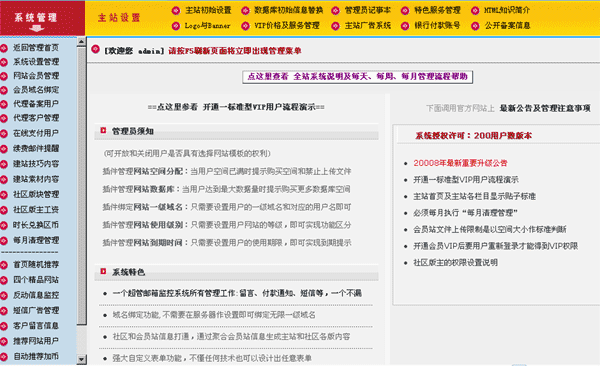Screen dimensions: 600x366
Task: Open the 必须每月执行"每月清理管理" notice
Action: 465,213
